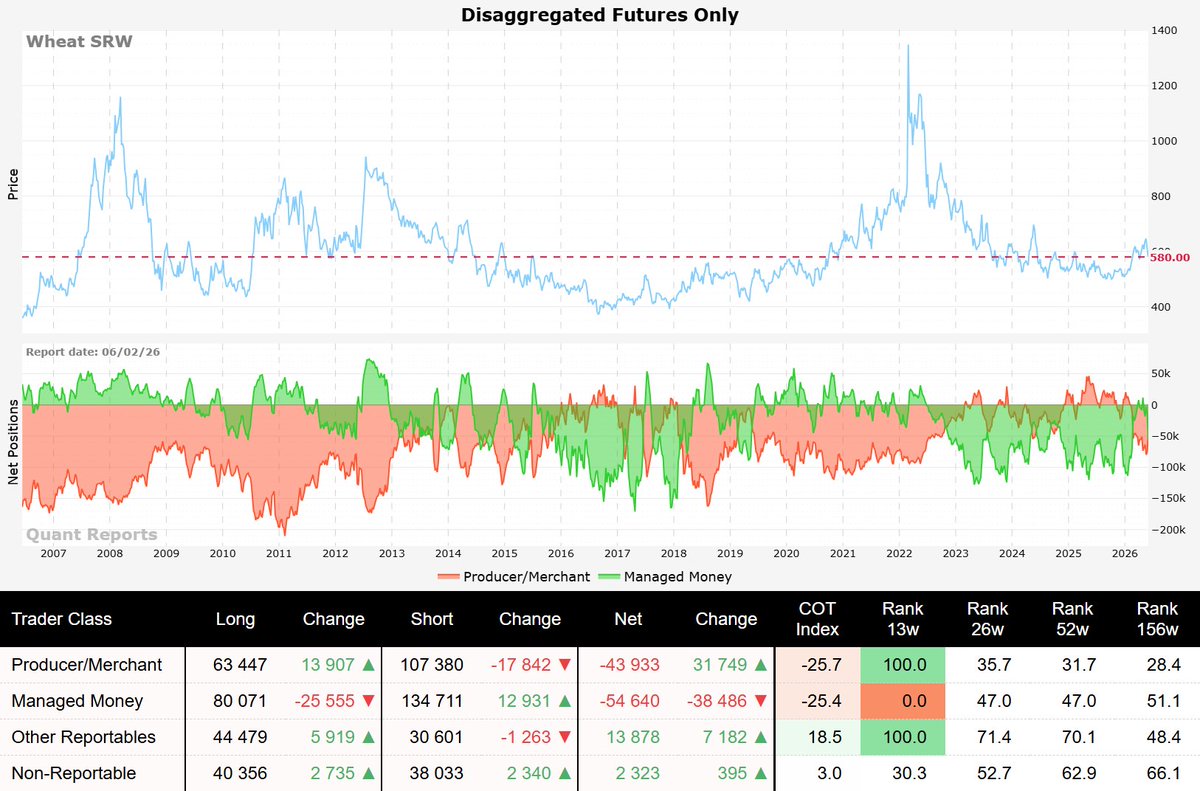The image size is (1200, 791).
Task: Click the orange 0.0 Rank 13w cell
Action: 903,701
